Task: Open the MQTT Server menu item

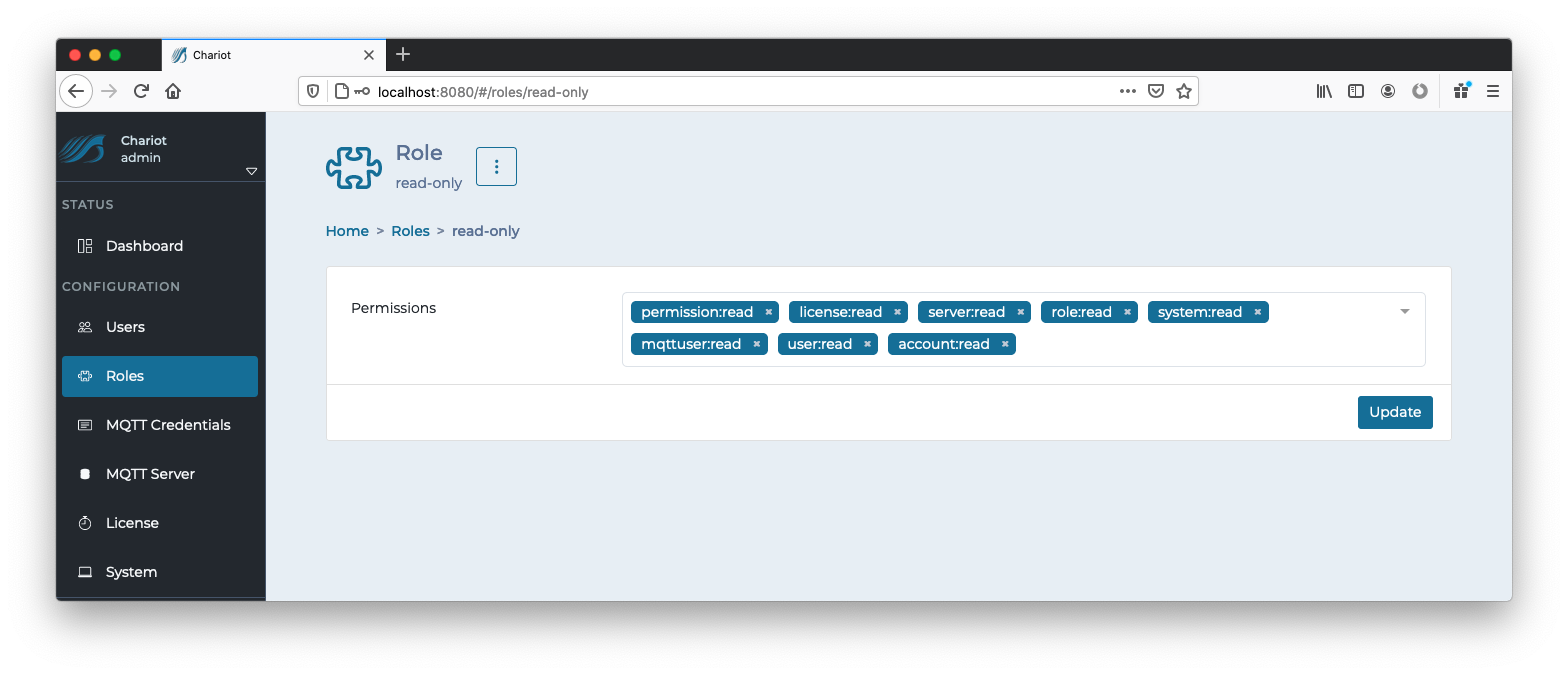Action: point(160,474)
